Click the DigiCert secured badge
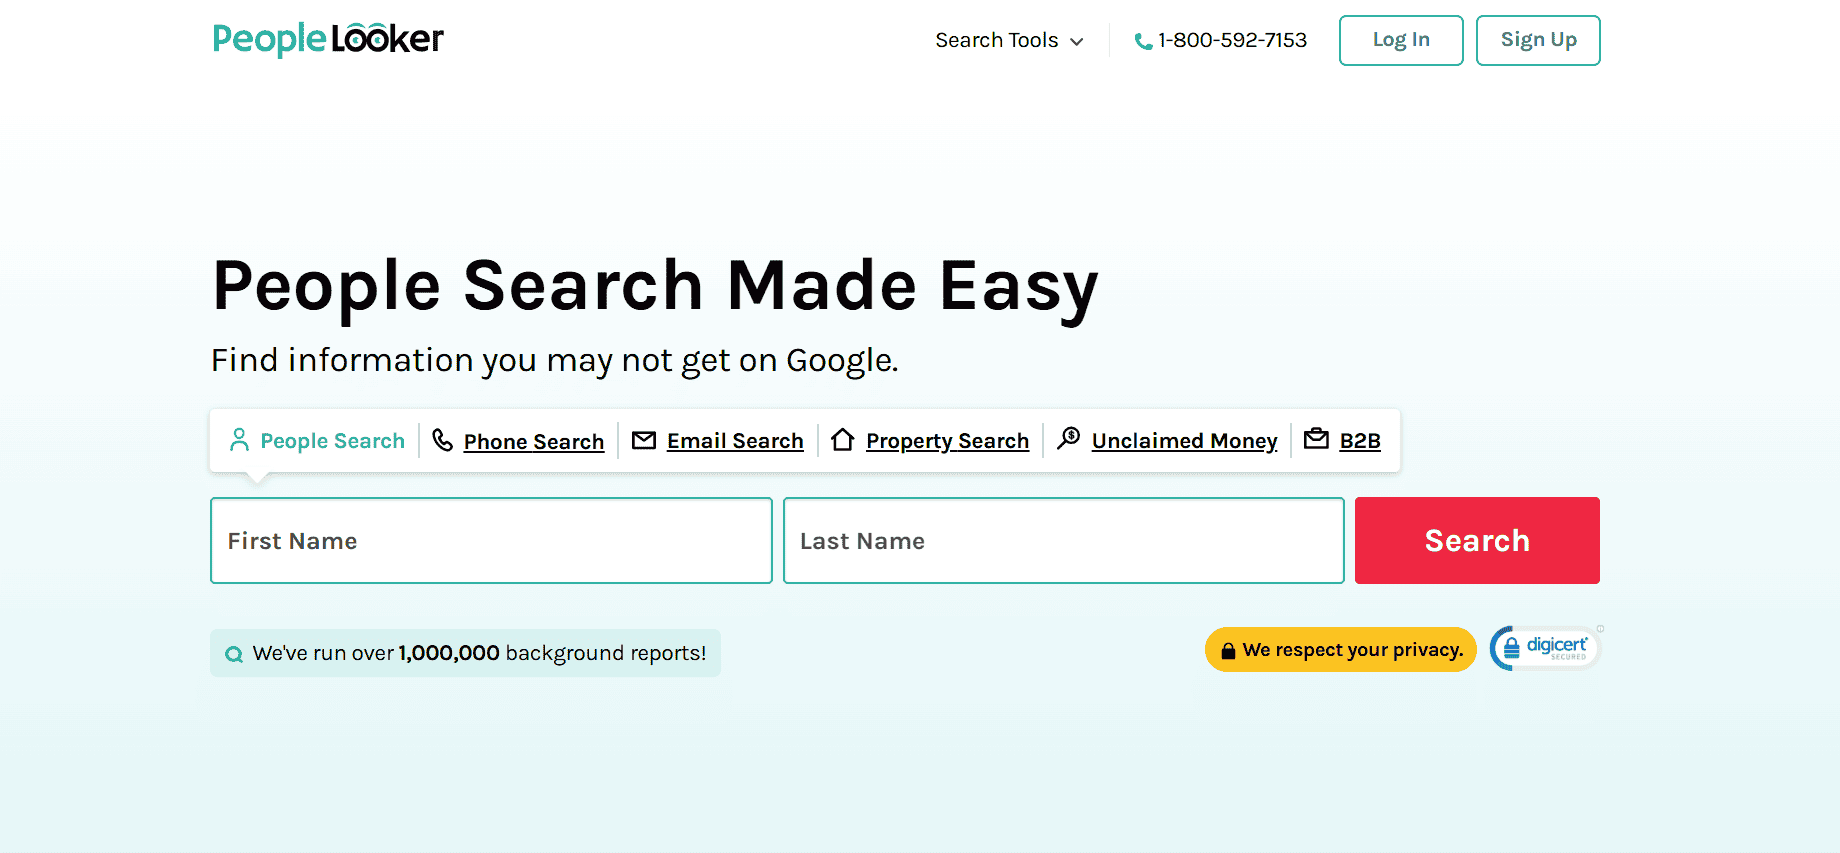1840x853 pixels. (1545, 648)
